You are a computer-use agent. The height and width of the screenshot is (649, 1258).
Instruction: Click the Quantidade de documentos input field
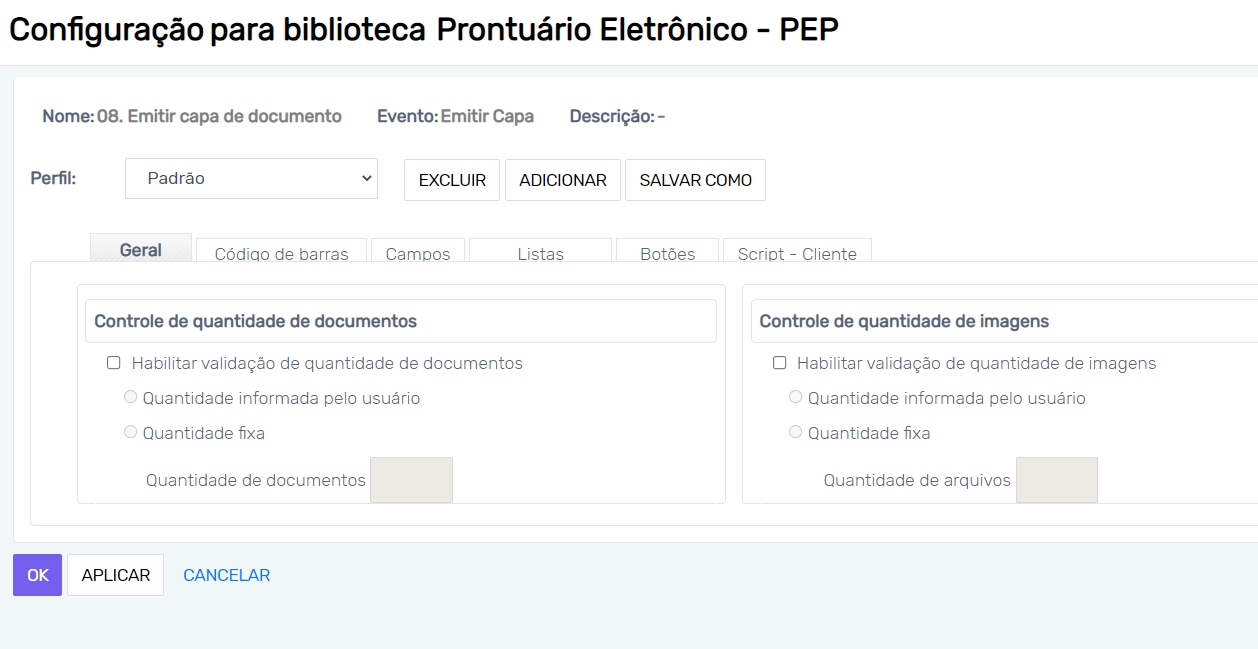click(411, 480)
